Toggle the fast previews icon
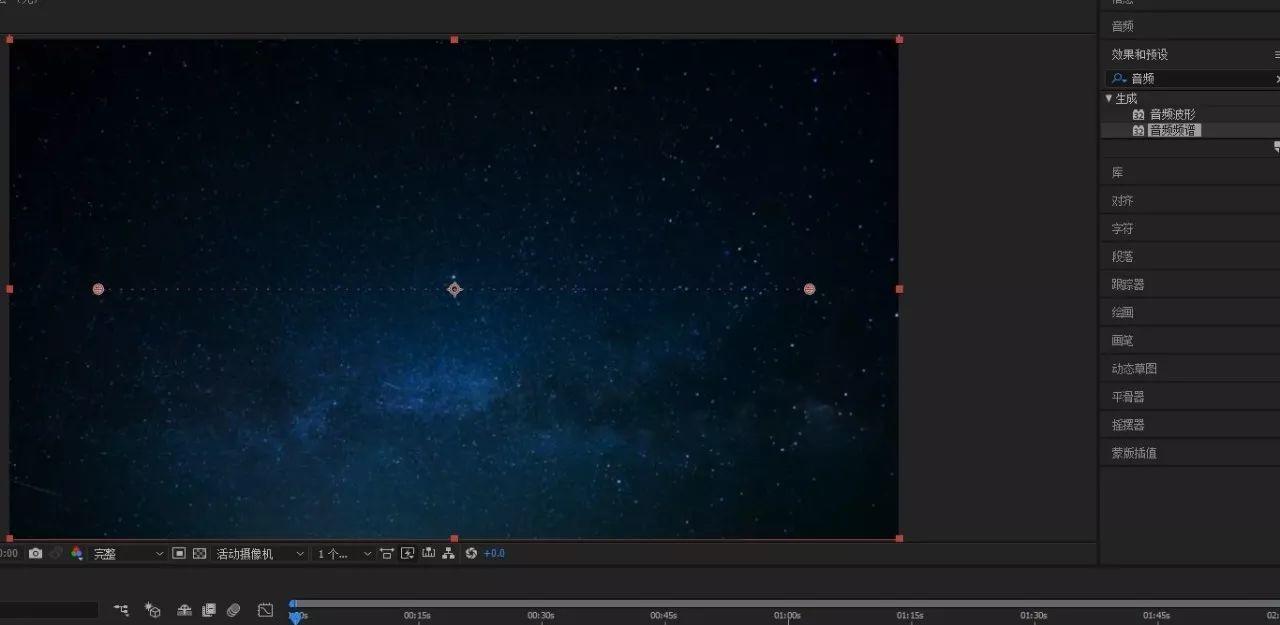This screenshot has height=625, width=1280. (408, 553)
